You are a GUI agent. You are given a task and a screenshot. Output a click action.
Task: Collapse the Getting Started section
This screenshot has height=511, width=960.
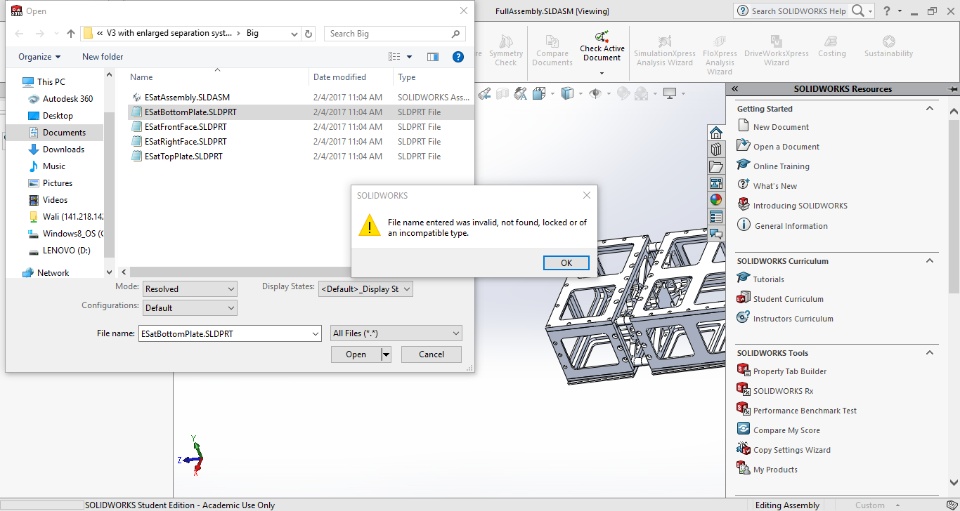click(x=929, y=108)
